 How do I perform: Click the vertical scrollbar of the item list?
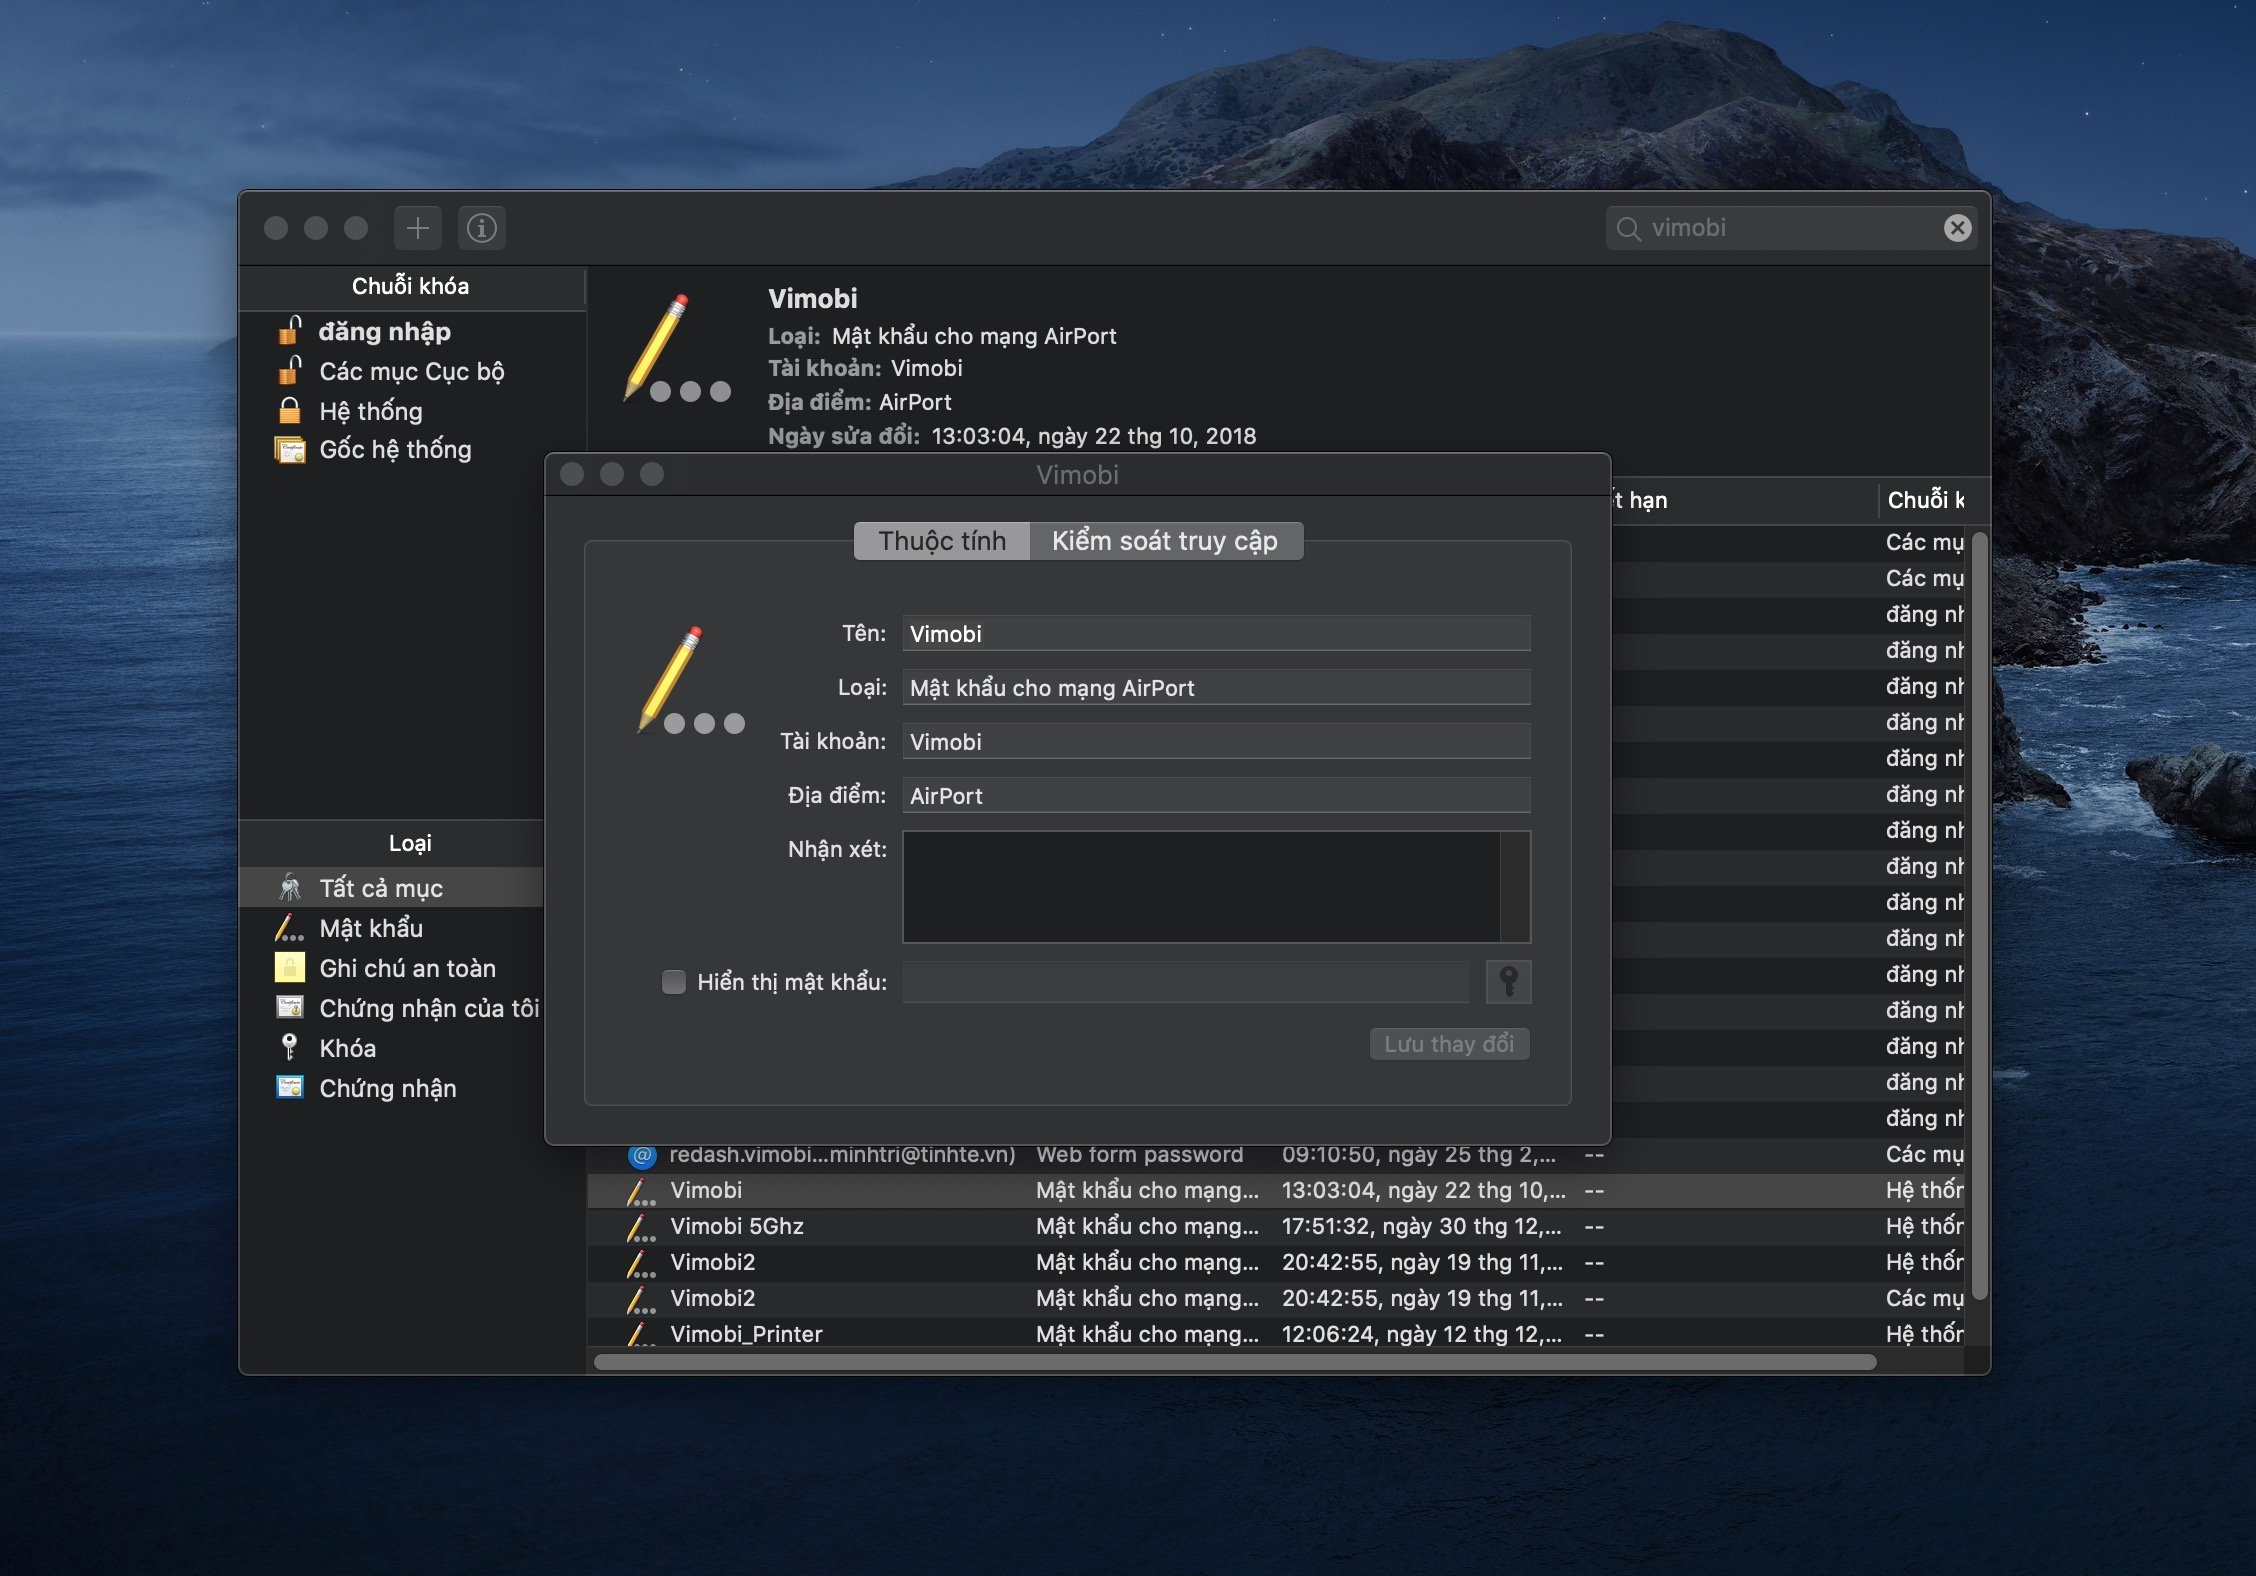click(1978, 916)
